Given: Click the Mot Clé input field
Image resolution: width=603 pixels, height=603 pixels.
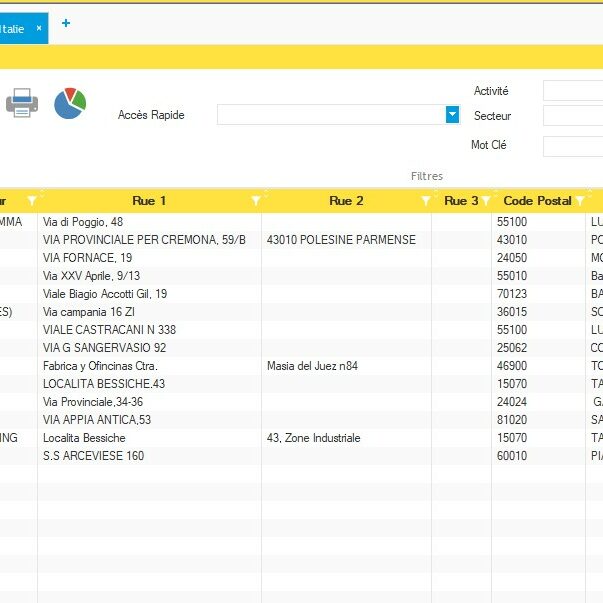Looking at the screenshot, I should pos(572,146).
